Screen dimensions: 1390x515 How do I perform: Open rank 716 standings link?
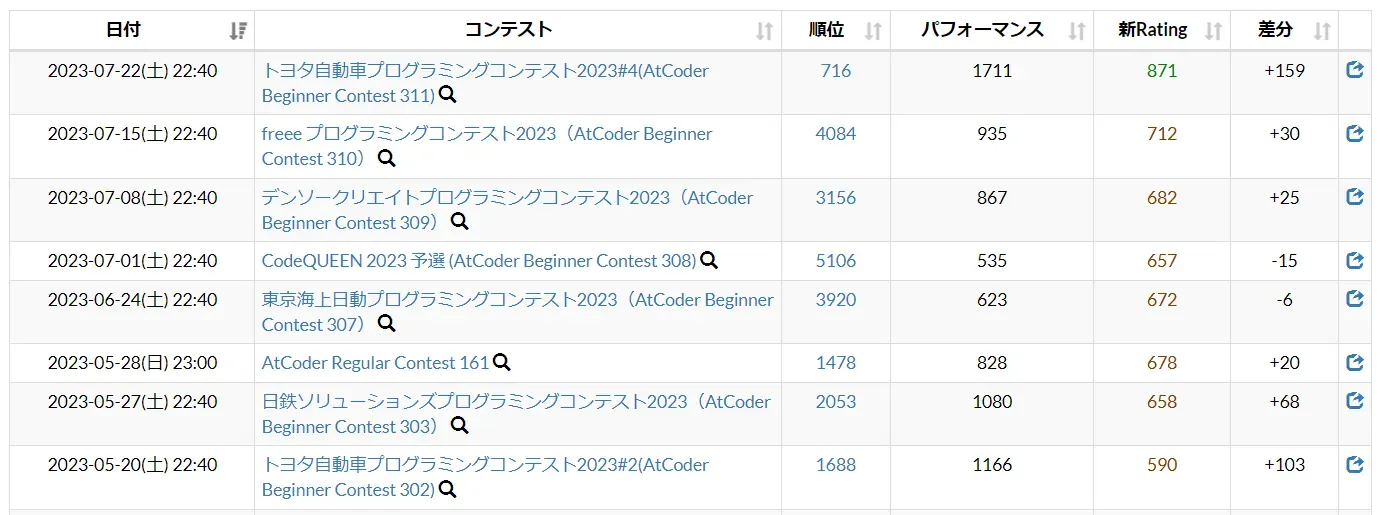pos(835,70)
